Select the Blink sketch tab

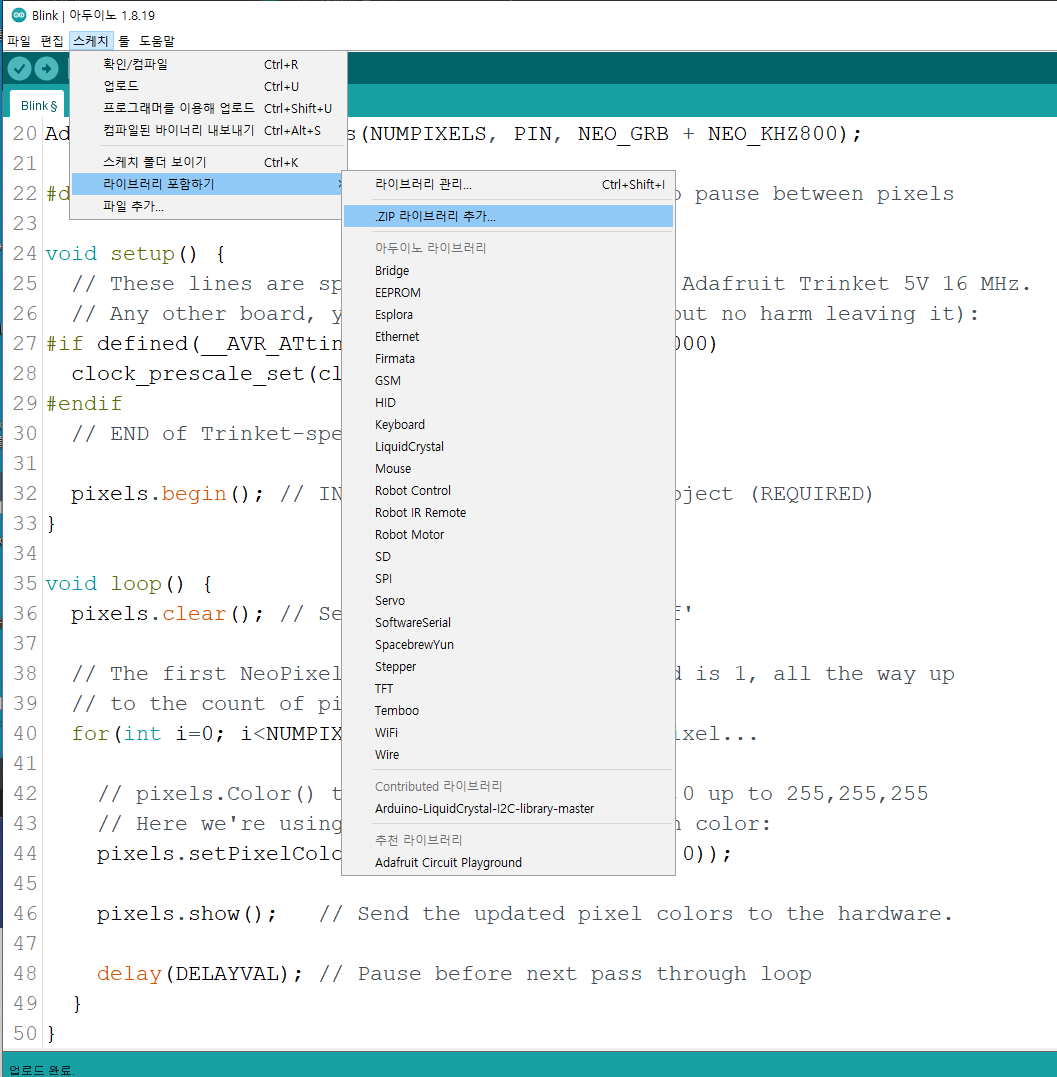(x=38, y=105)
